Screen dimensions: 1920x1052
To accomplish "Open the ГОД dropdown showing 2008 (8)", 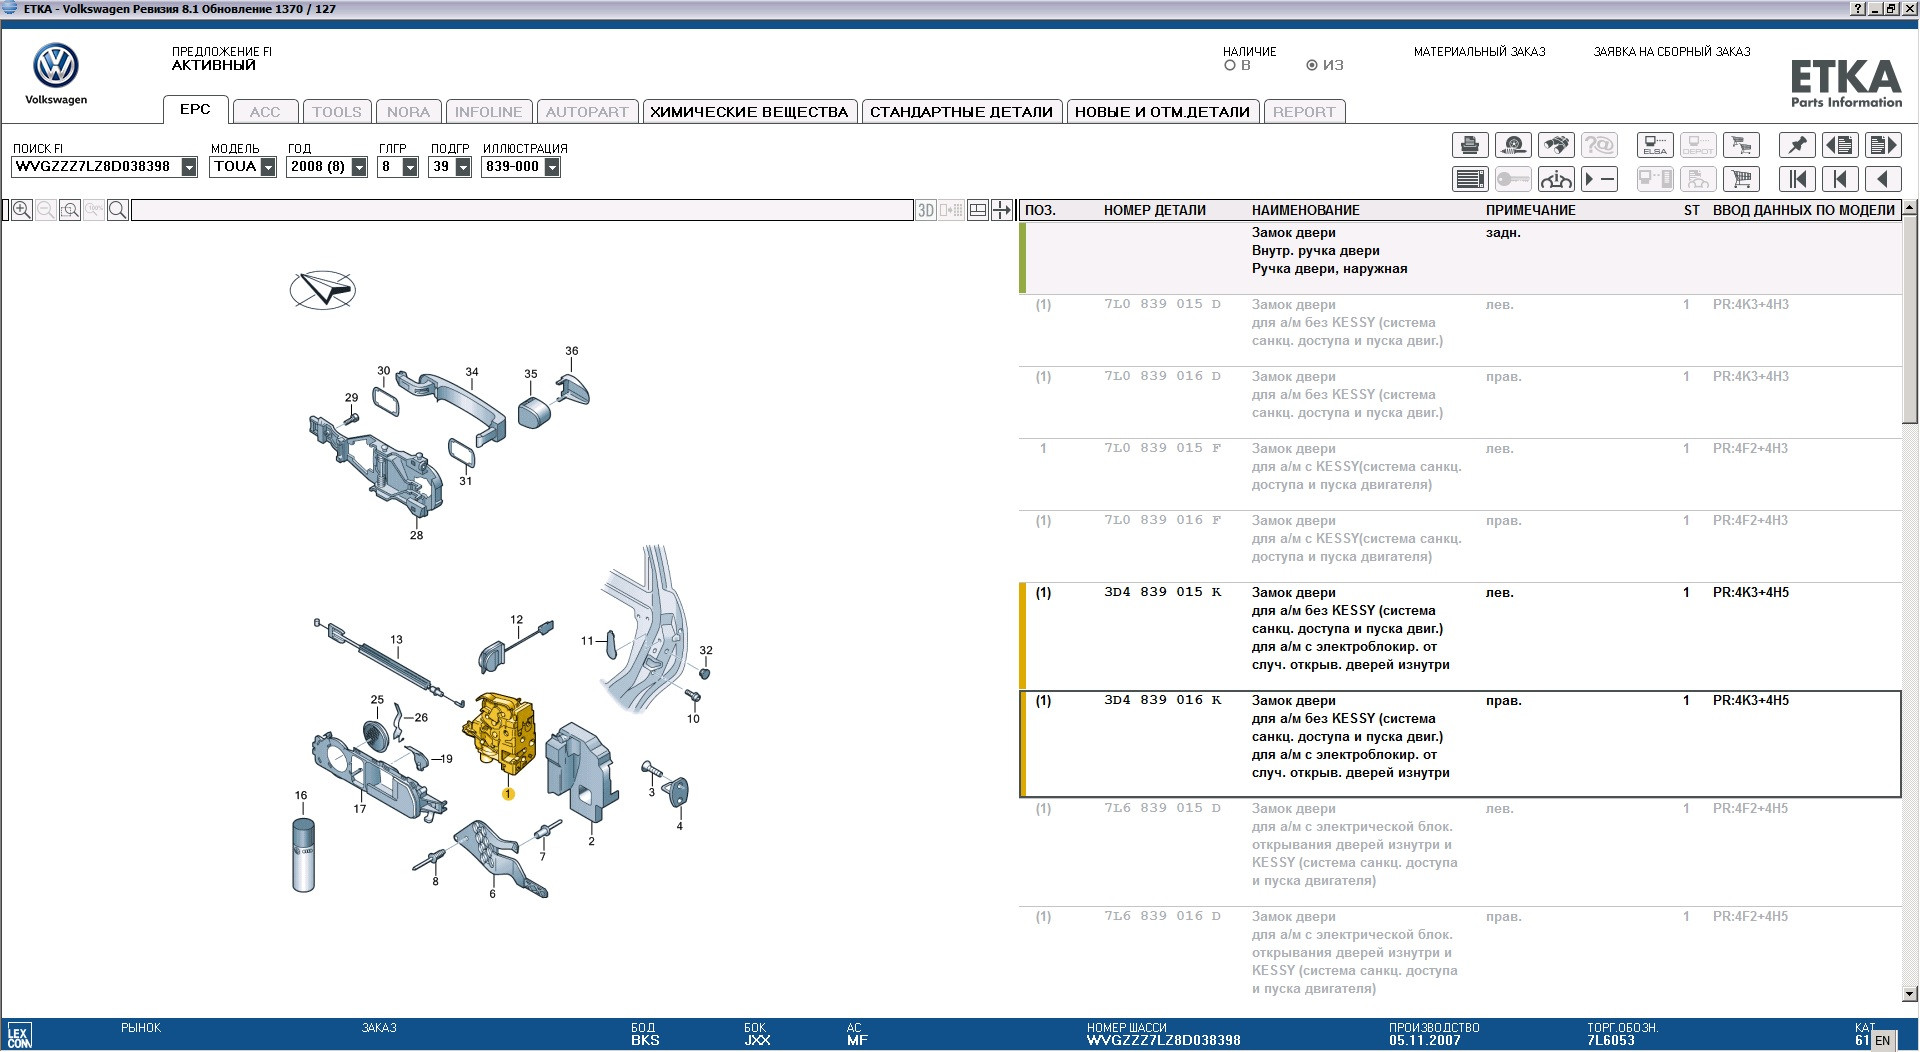I will click(359, 168).
